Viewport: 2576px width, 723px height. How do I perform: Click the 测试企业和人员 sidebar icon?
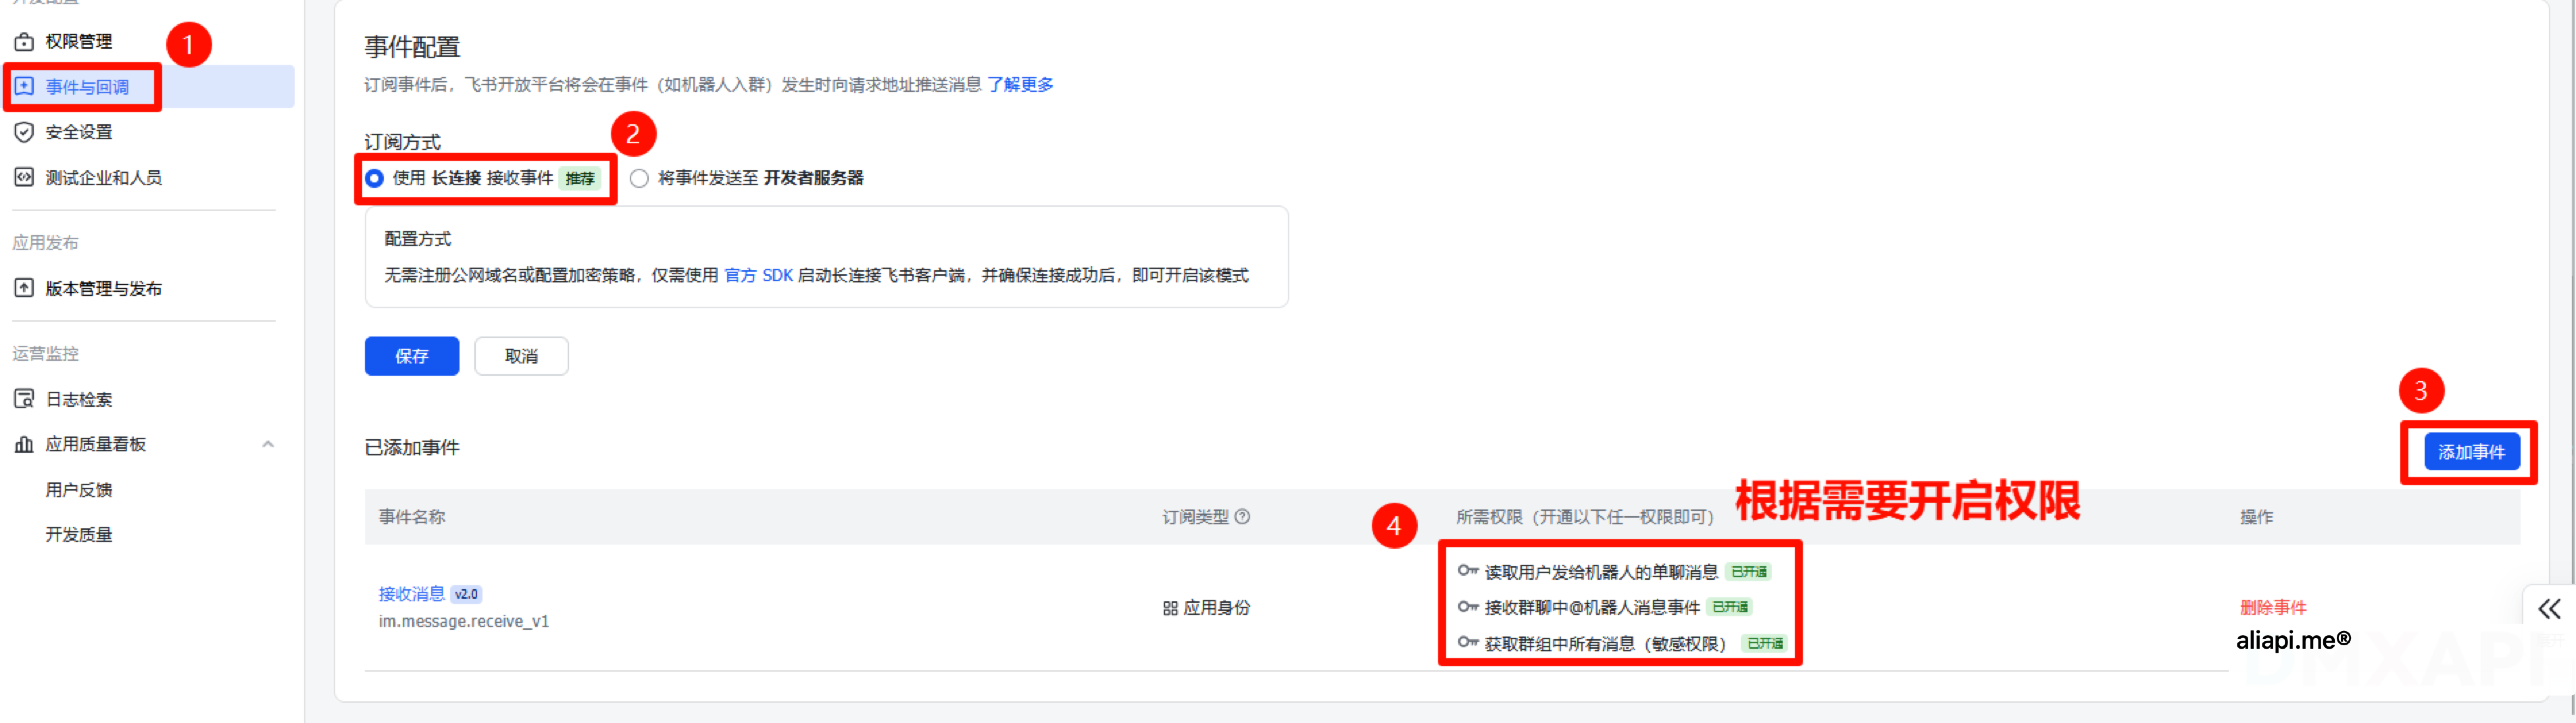point(24,177)
